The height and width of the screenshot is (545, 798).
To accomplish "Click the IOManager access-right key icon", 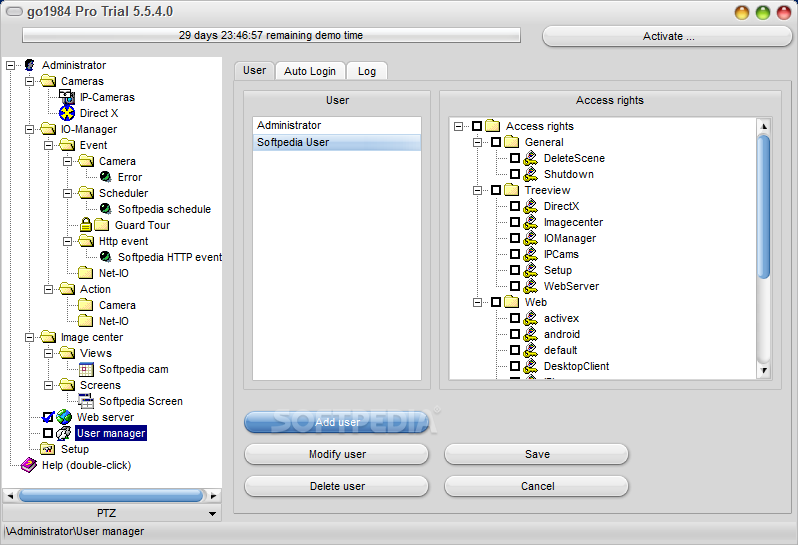I will click(531, 238).
